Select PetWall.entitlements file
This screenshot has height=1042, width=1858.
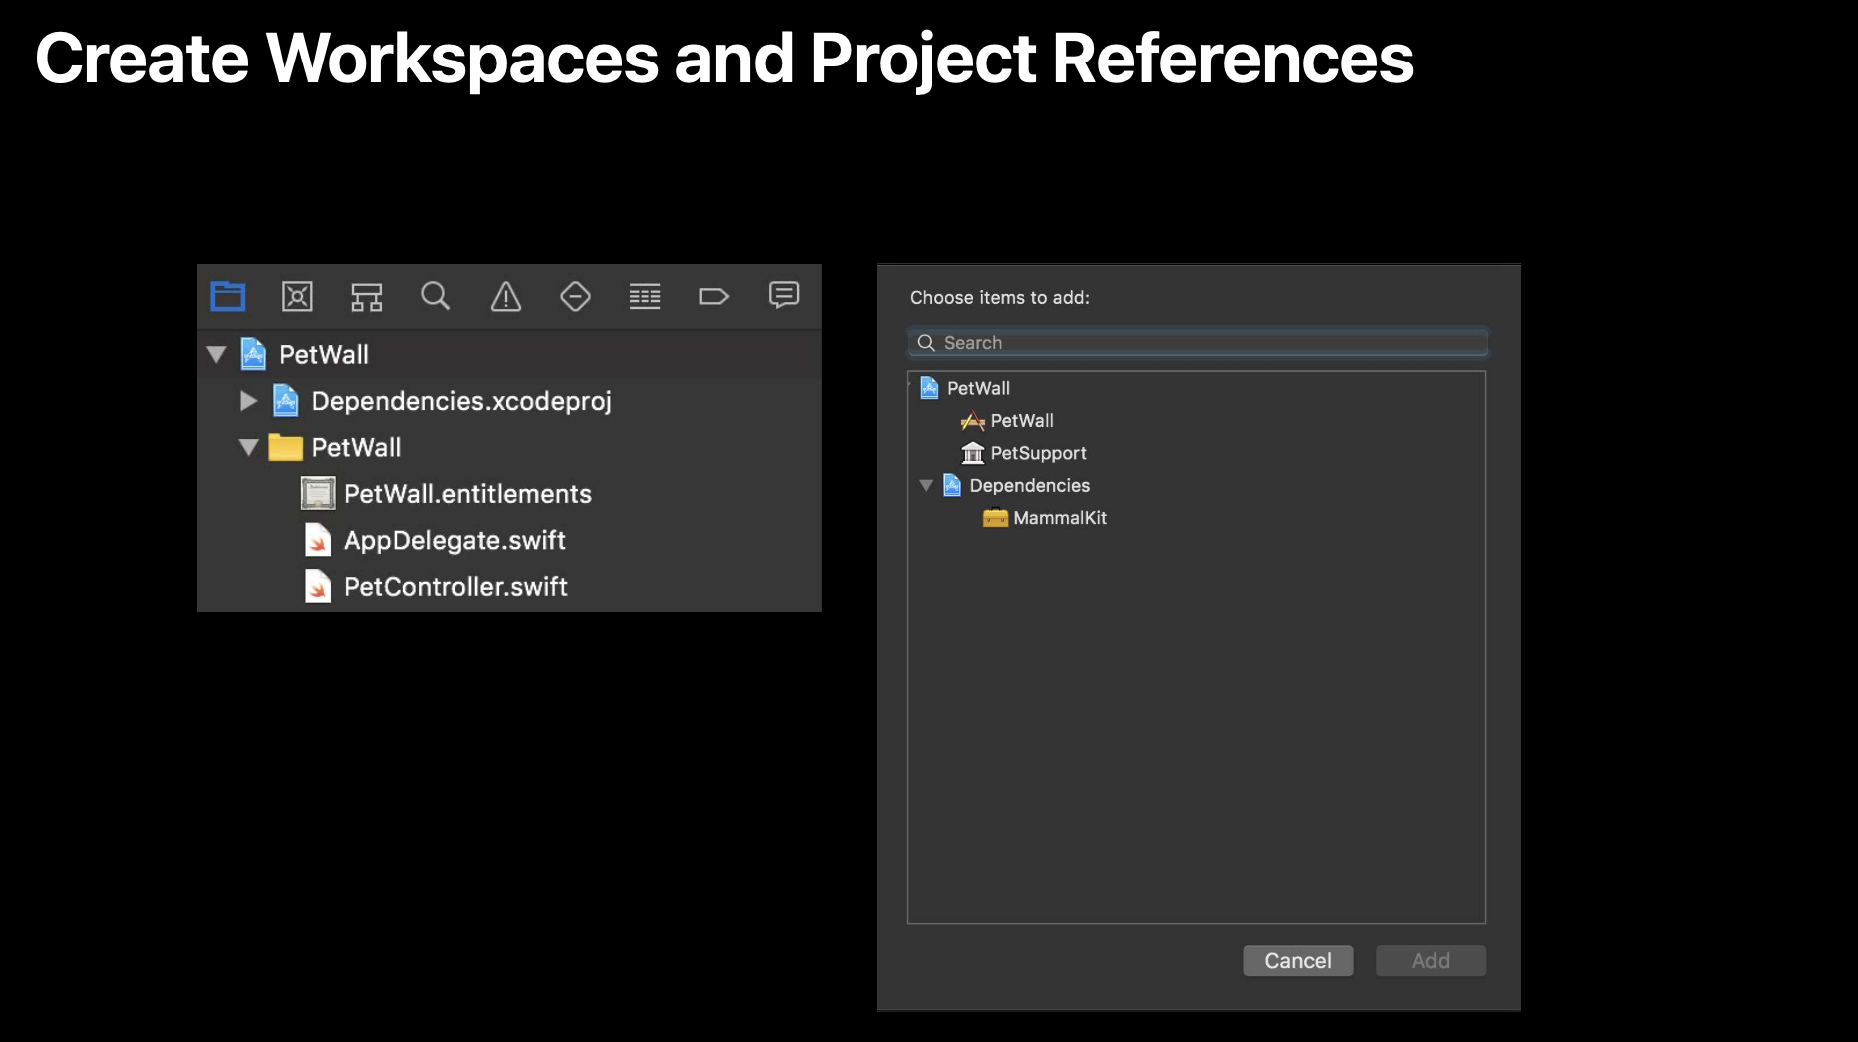(x=510, y=494)
